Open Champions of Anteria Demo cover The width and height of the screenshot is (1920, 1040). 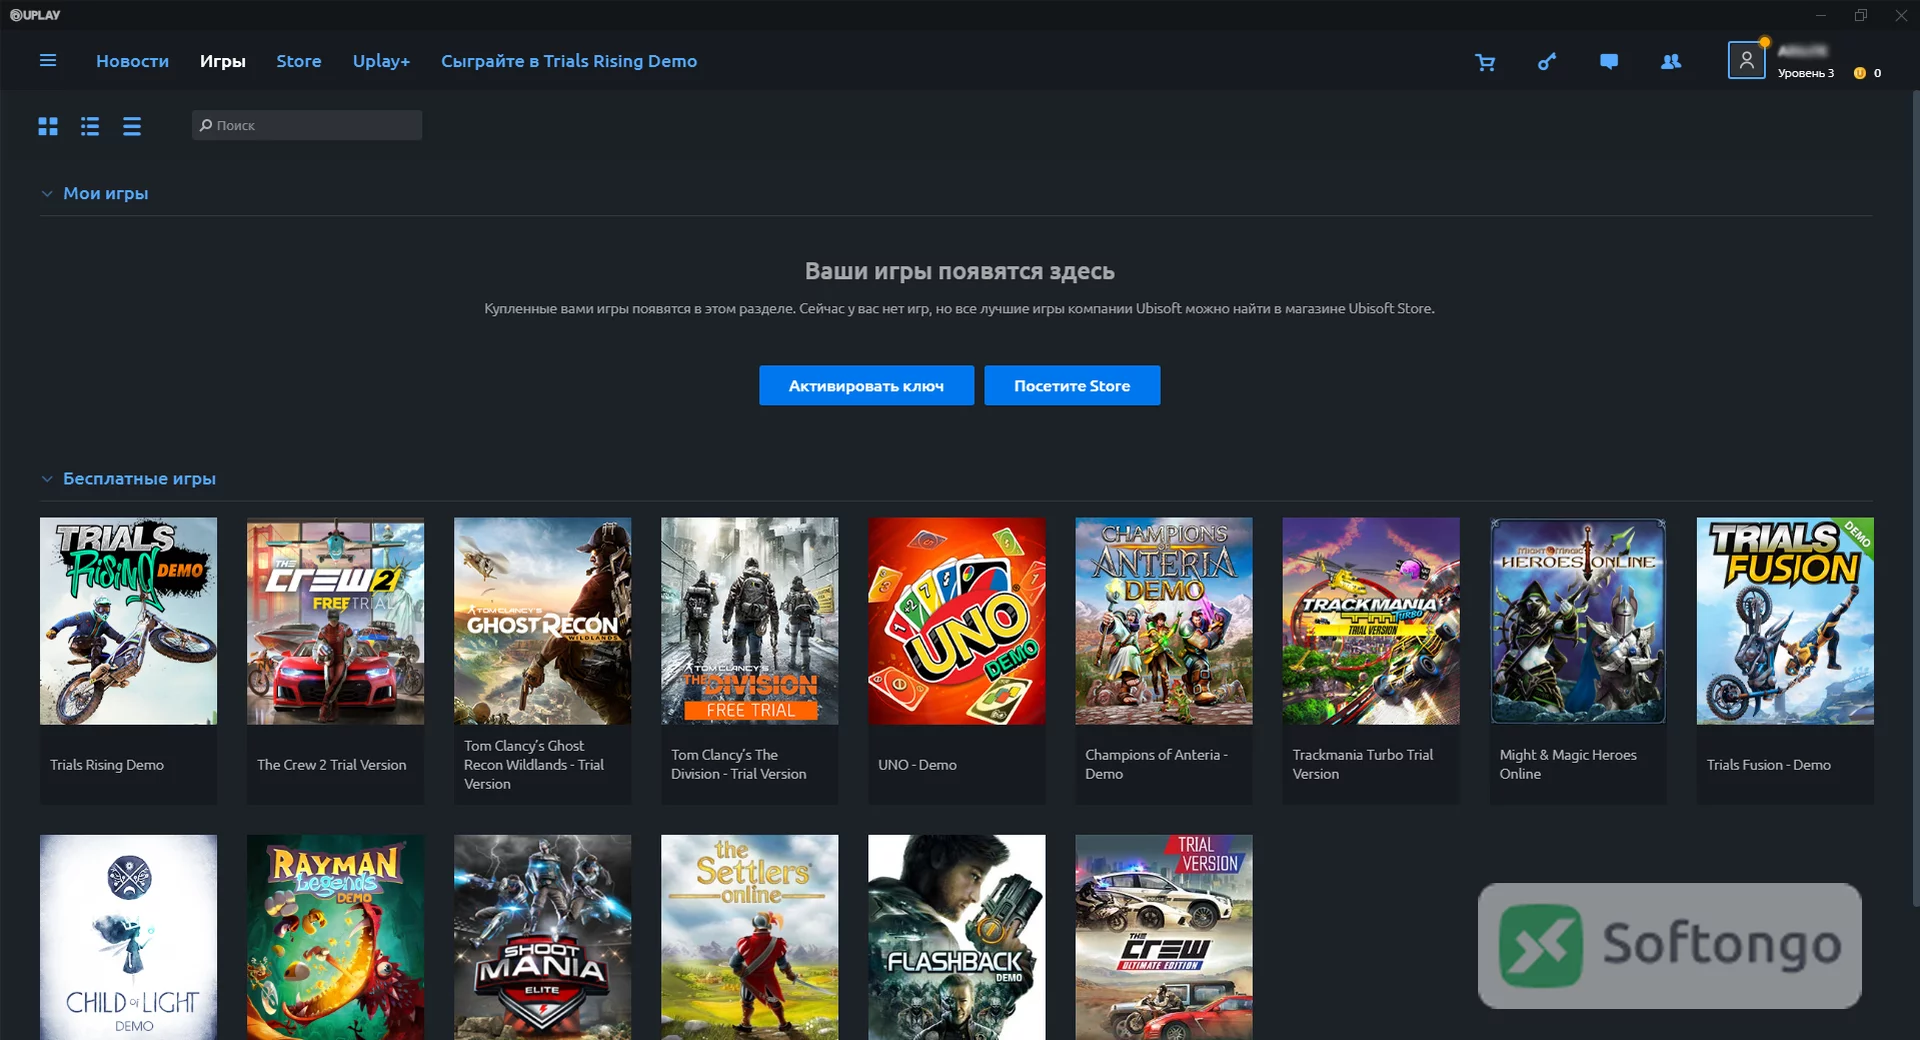point(1163,620)
